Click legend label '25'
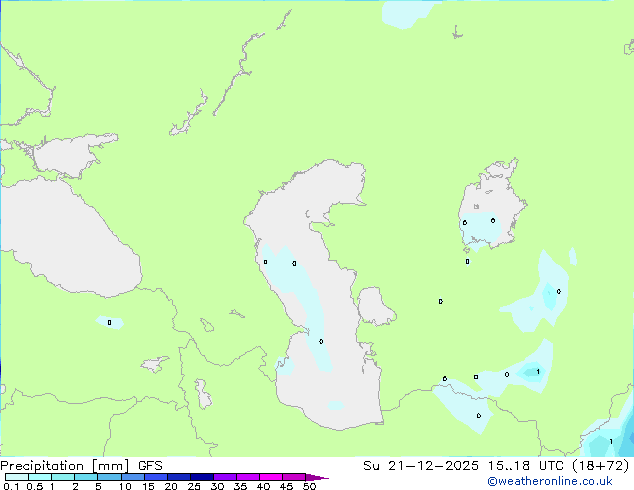The height and width of the screenshot is (490, 634). [194, 486]
